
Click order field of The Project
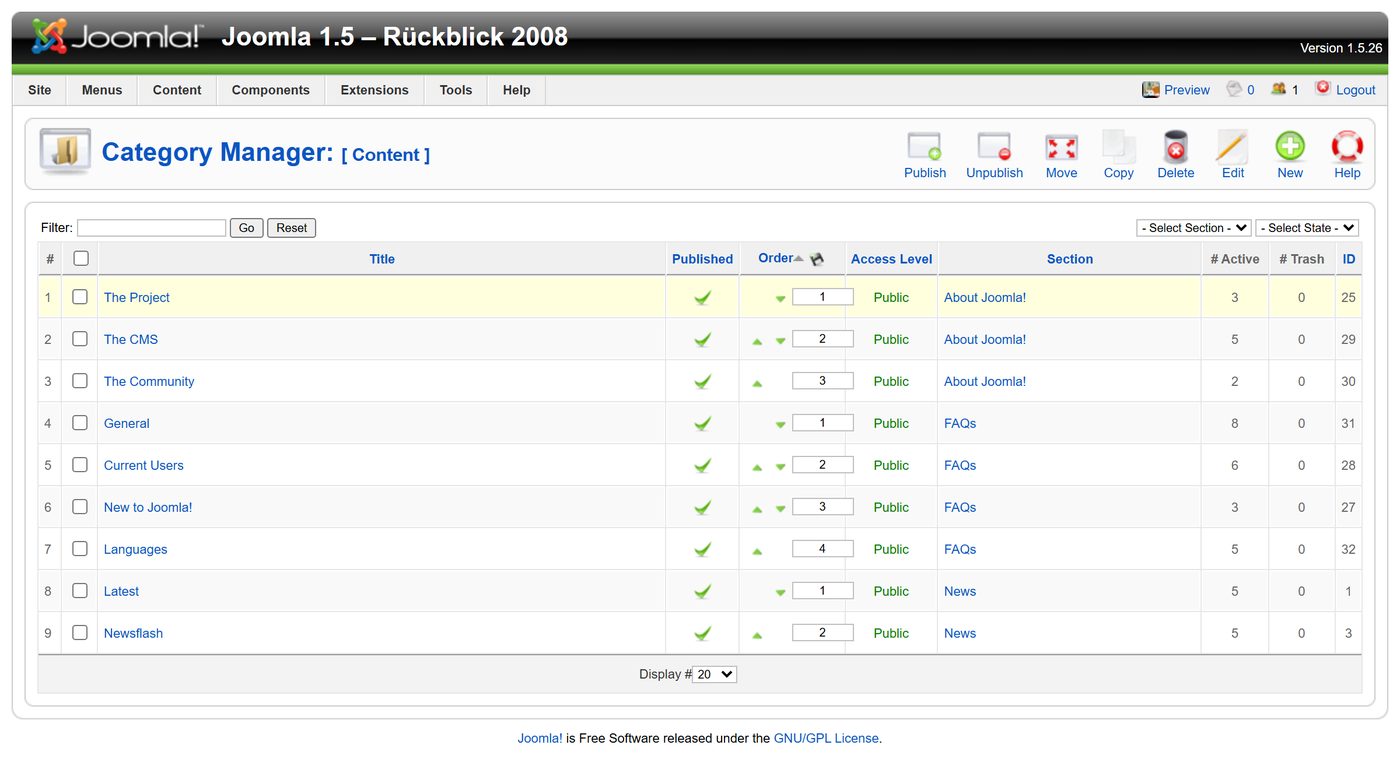pyautogui.click(x=823, y=297)
